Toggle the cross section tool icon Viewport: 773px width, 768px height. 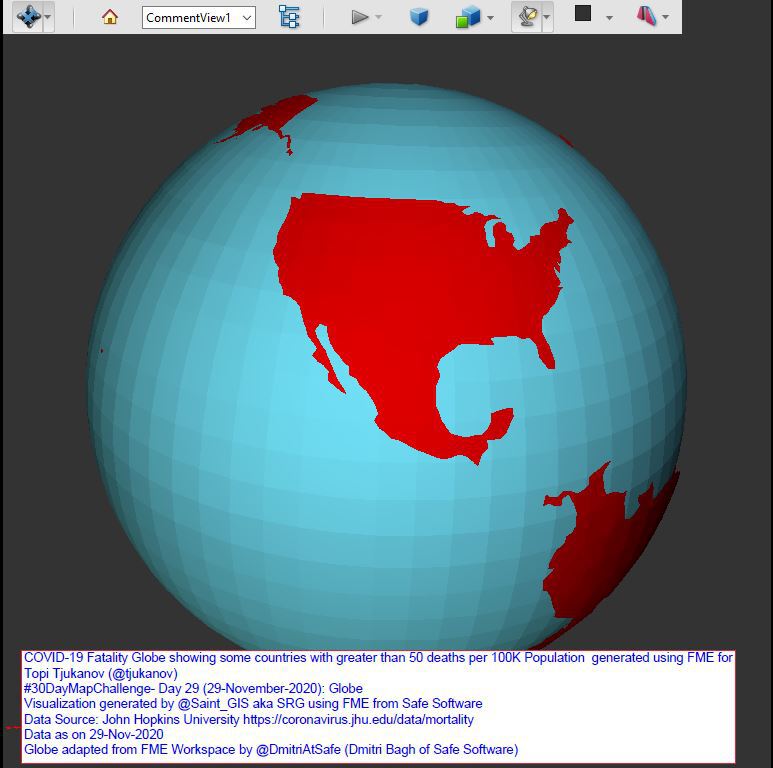(646, 16)
